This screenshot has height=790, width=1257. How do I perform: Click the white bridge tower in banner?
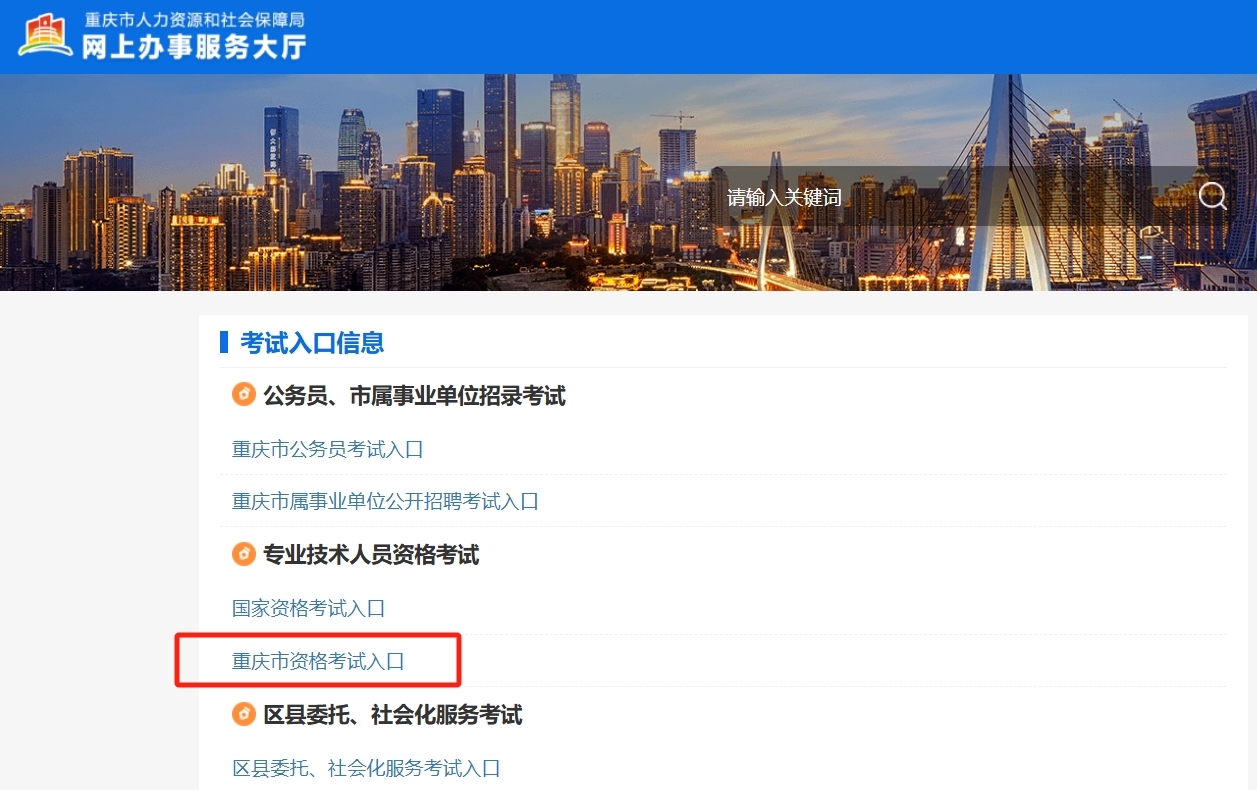coord(1003,182)
